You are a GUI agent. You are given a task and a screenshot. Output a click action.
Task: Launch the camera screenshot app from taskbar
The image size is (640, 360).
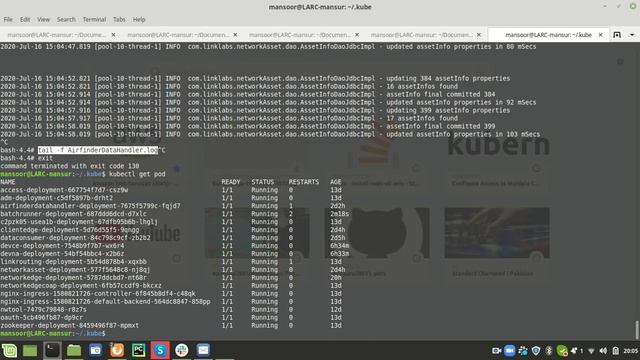pos(96,350)
